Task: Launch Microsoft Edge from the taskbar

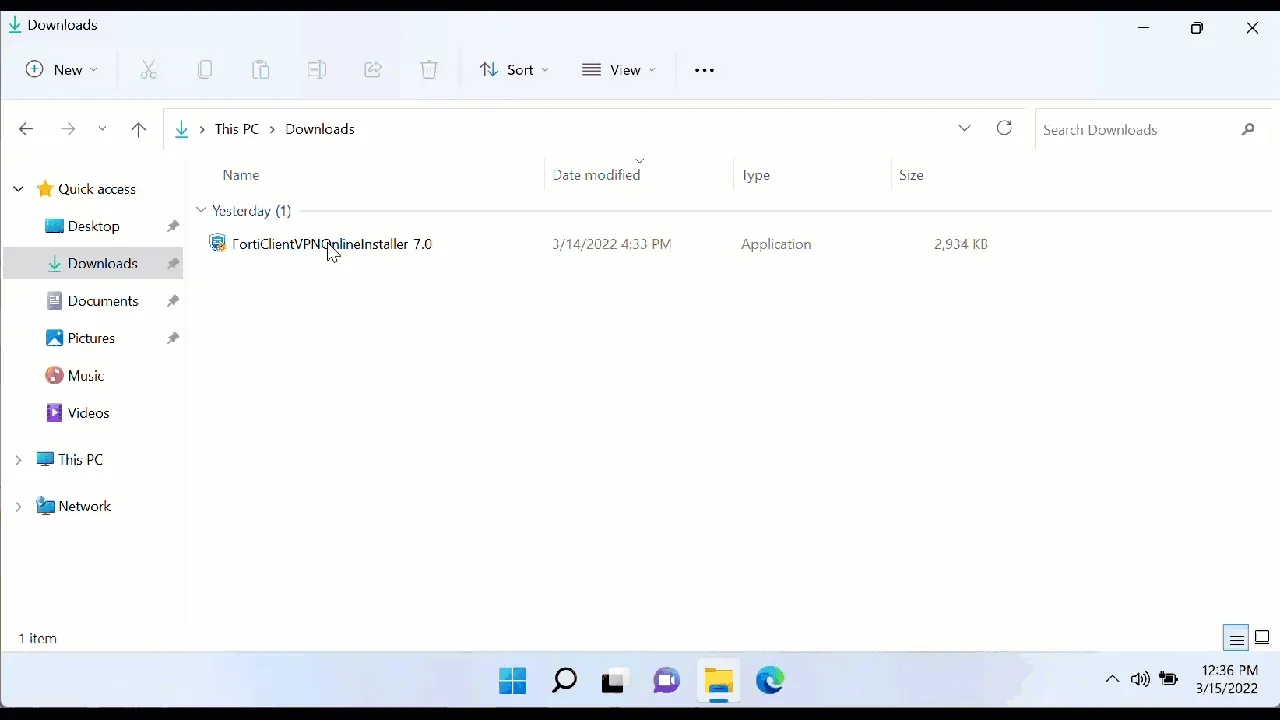Action: 770,681
